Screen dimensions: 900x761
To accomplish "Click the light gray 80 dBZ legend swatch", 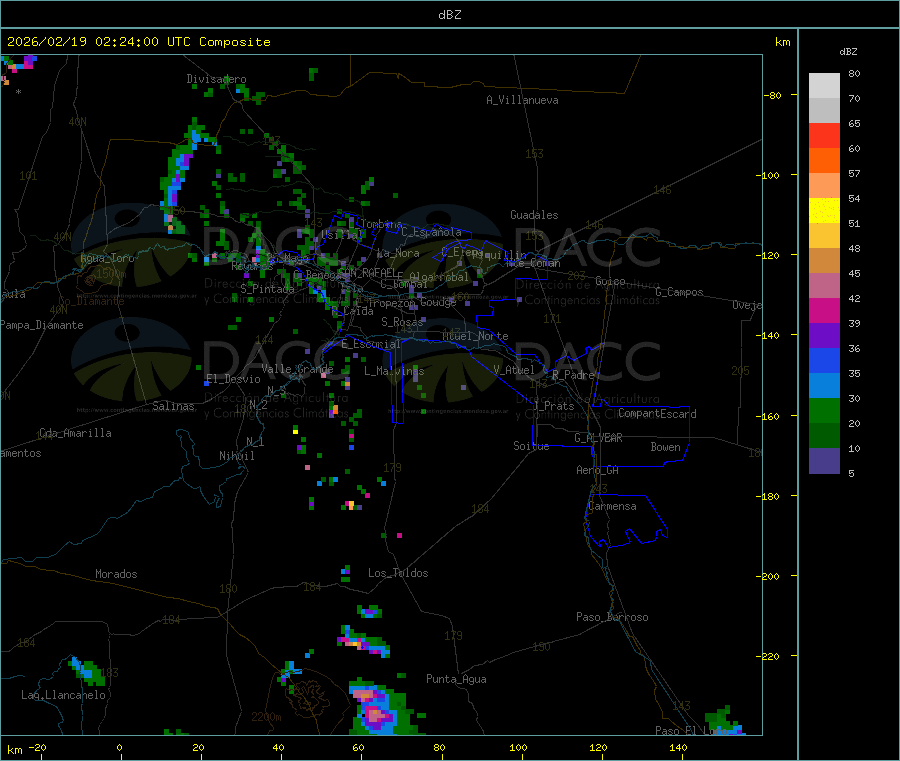I will pyautogui.click(x=824, y=86).
